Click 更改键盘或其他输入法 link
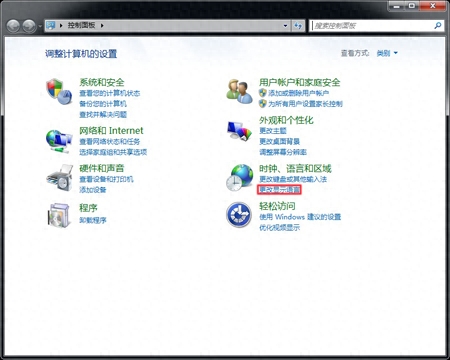The image size is (450, 360). point(293,179)
